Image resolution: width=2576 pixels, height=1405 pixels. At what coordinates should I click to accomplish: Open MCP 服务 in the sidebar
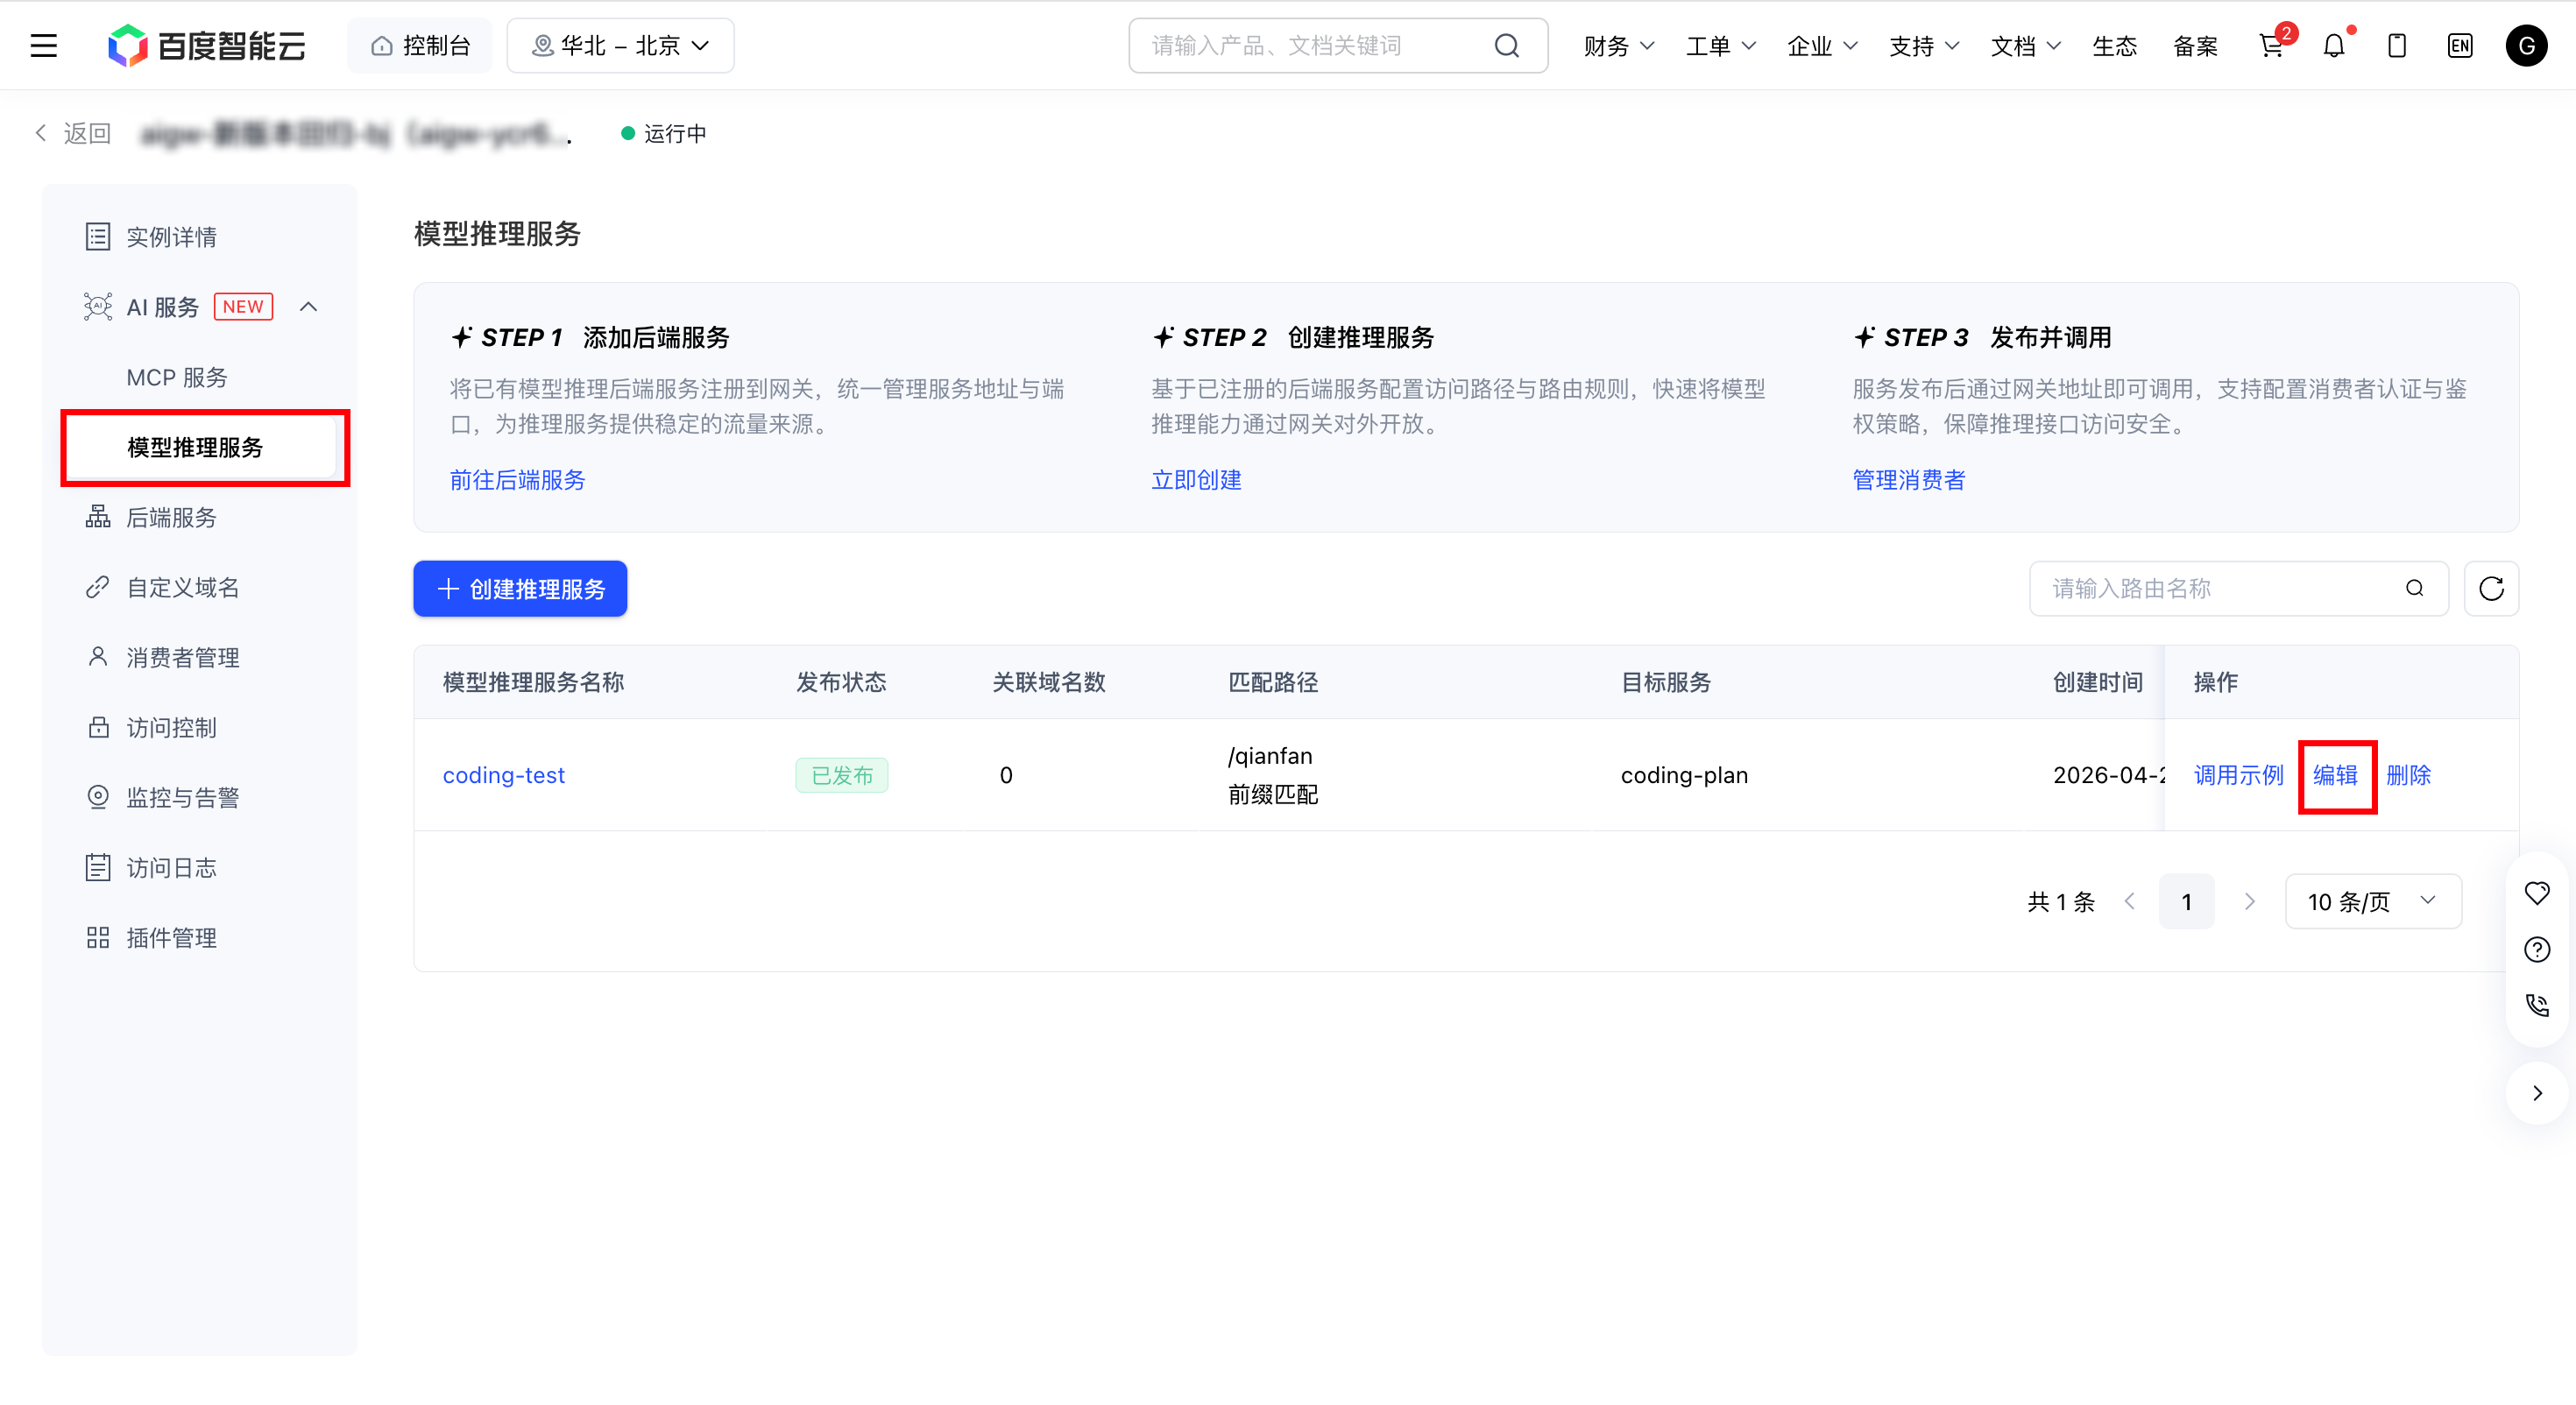[x=177, y=377]
